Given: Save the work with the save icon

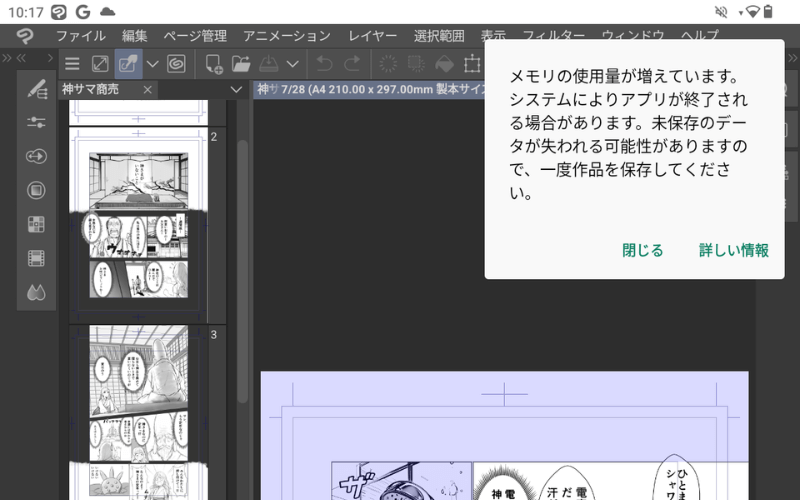Looking at the screenshot, I should pyautogui.click(x=268, y=64).
